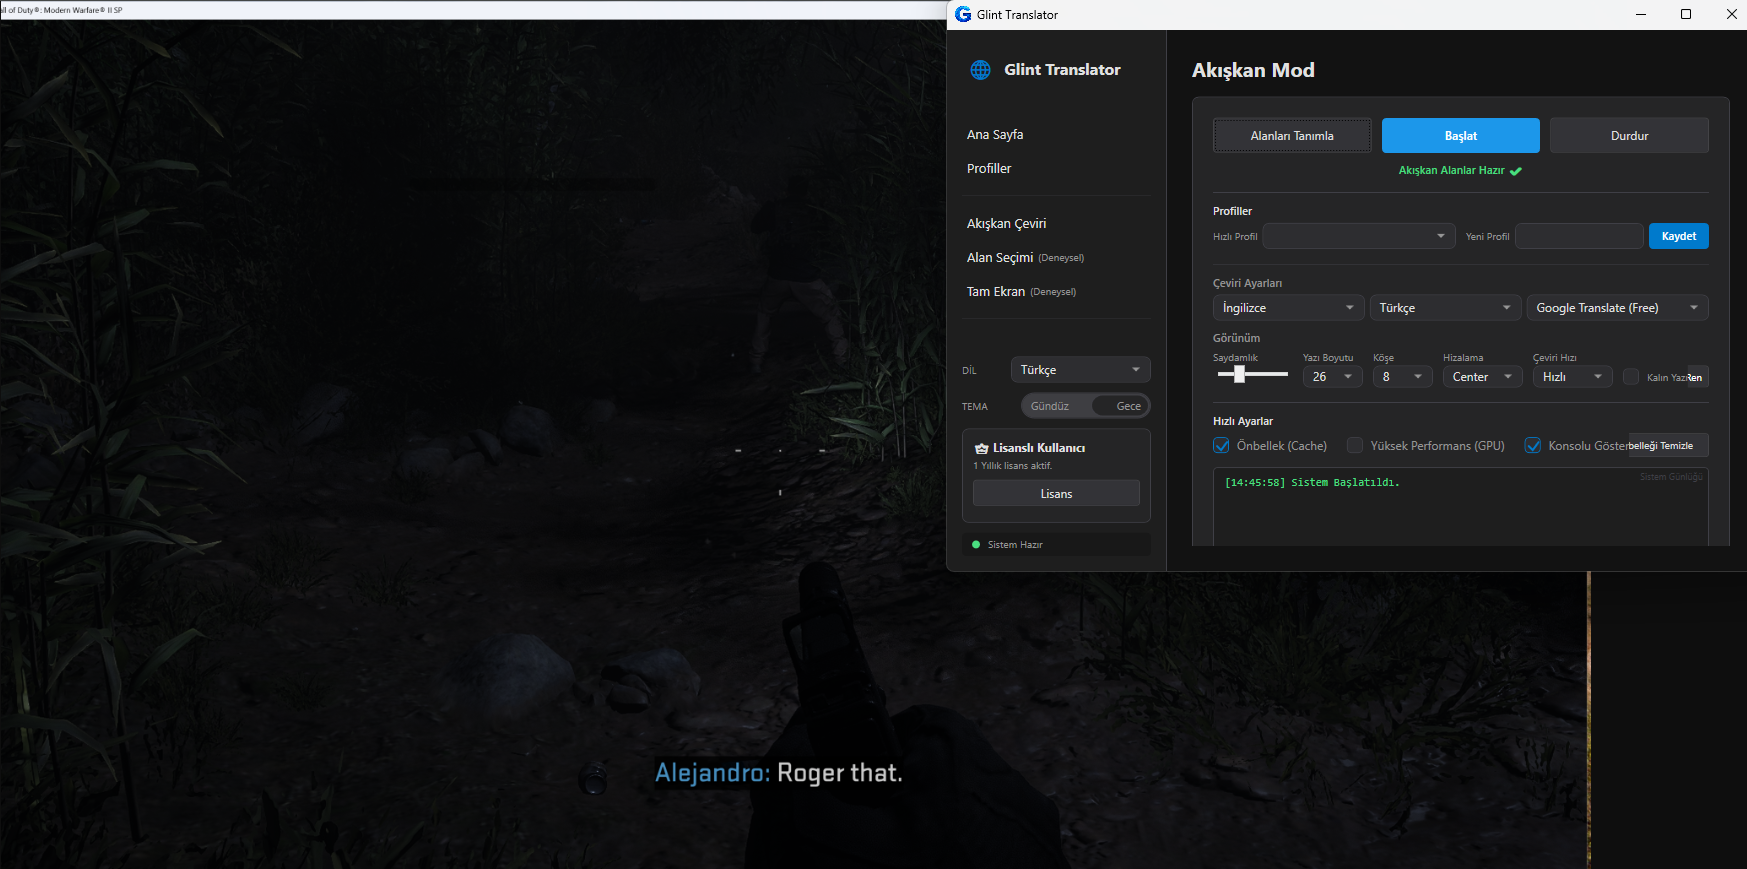Click the green checkmark after Akışkan Alanlar Hazır

[x=1516, y=171]
